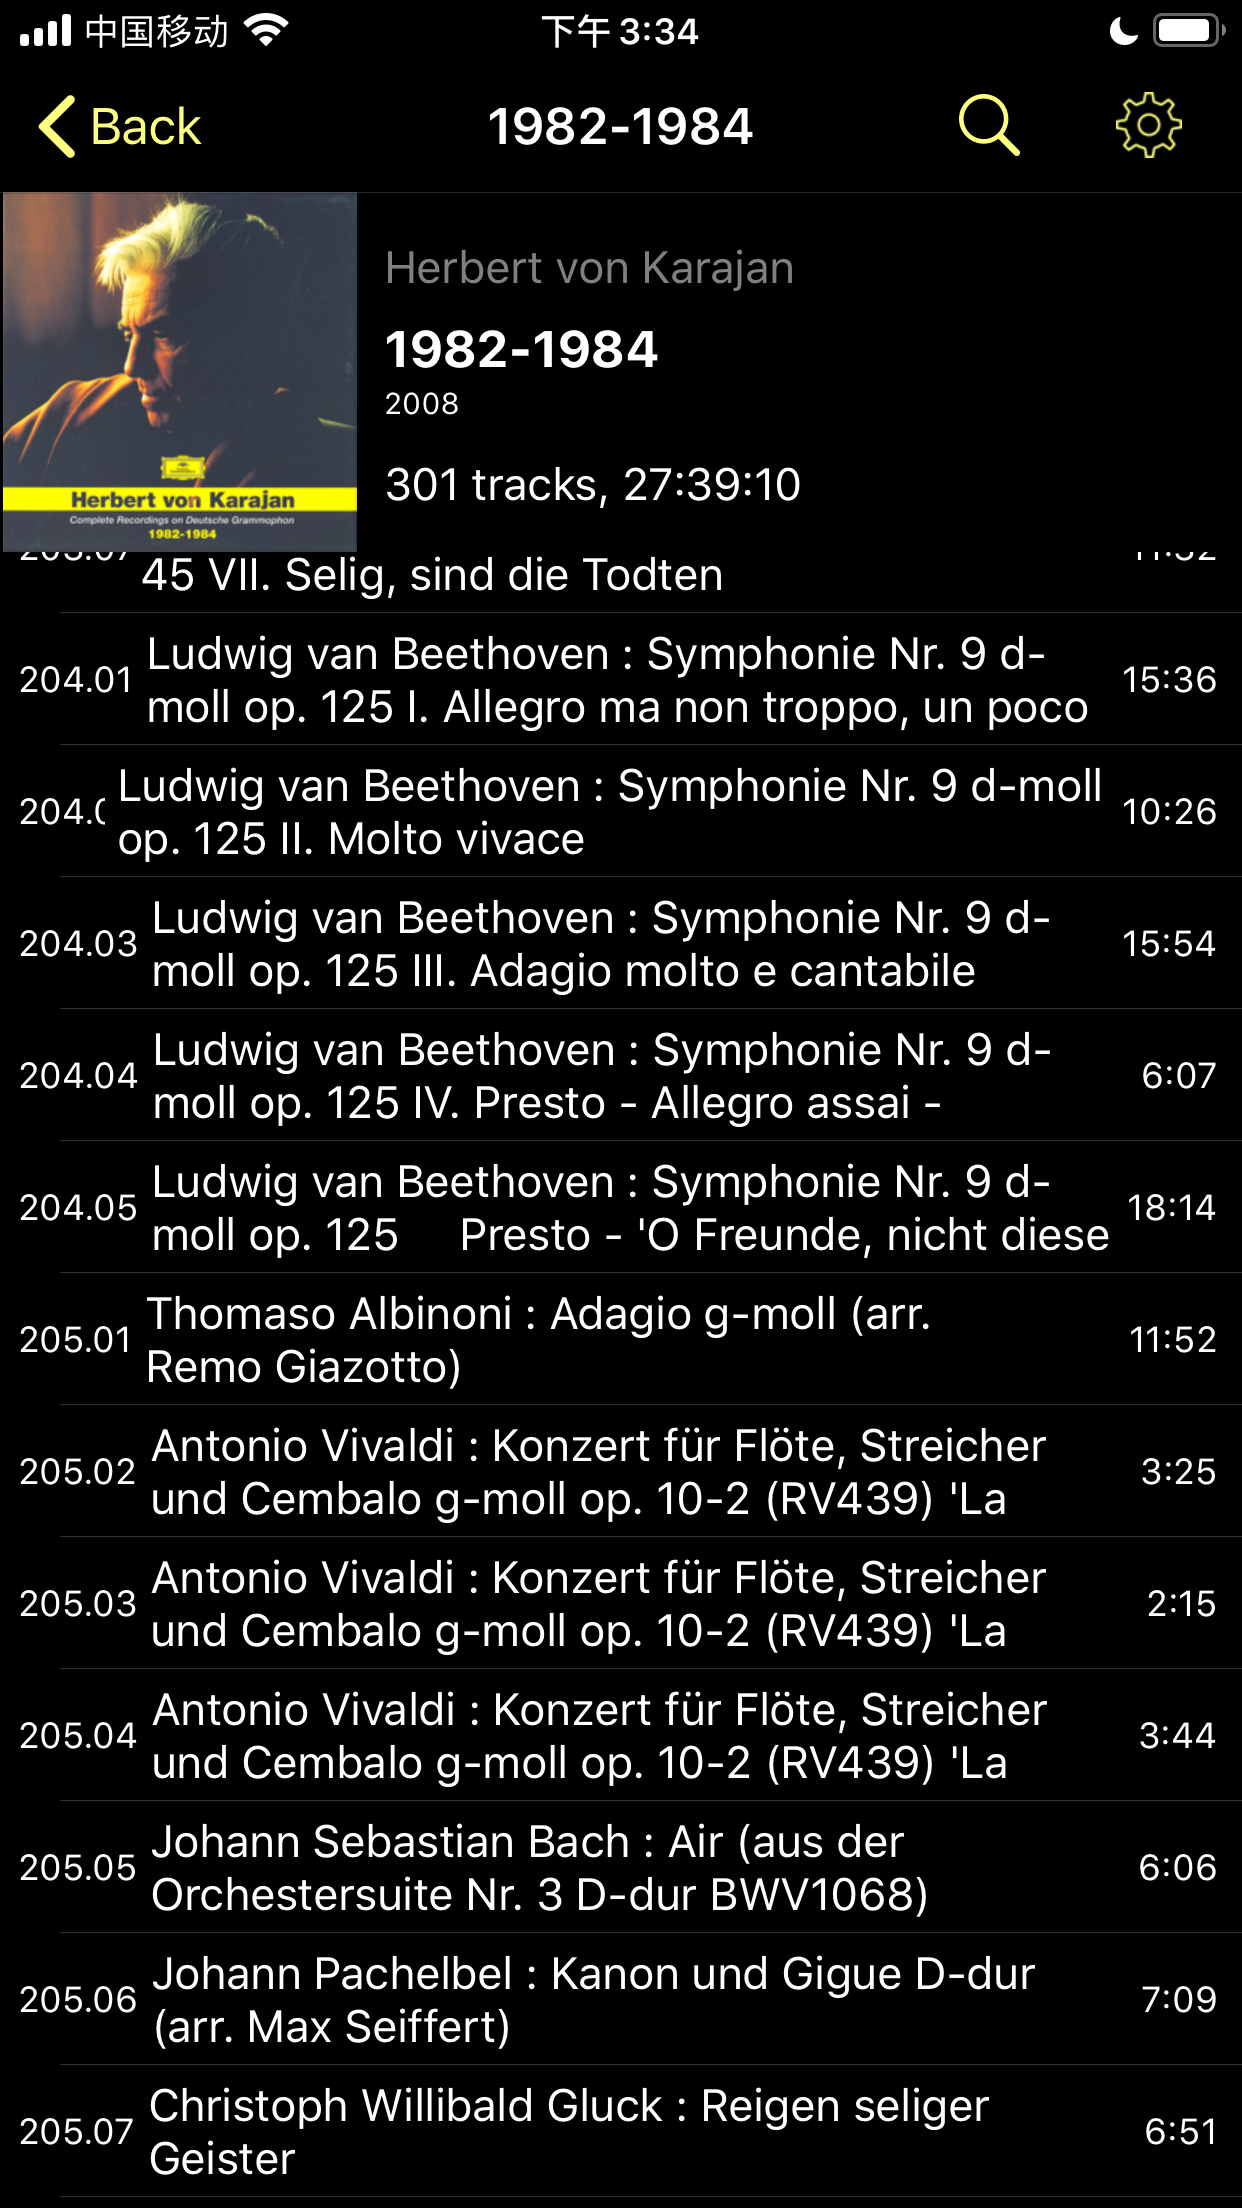Play Symphonie Nr. 9 Allegro ma non troppo
The image size is (1242, 2208).
pos(616,680)
